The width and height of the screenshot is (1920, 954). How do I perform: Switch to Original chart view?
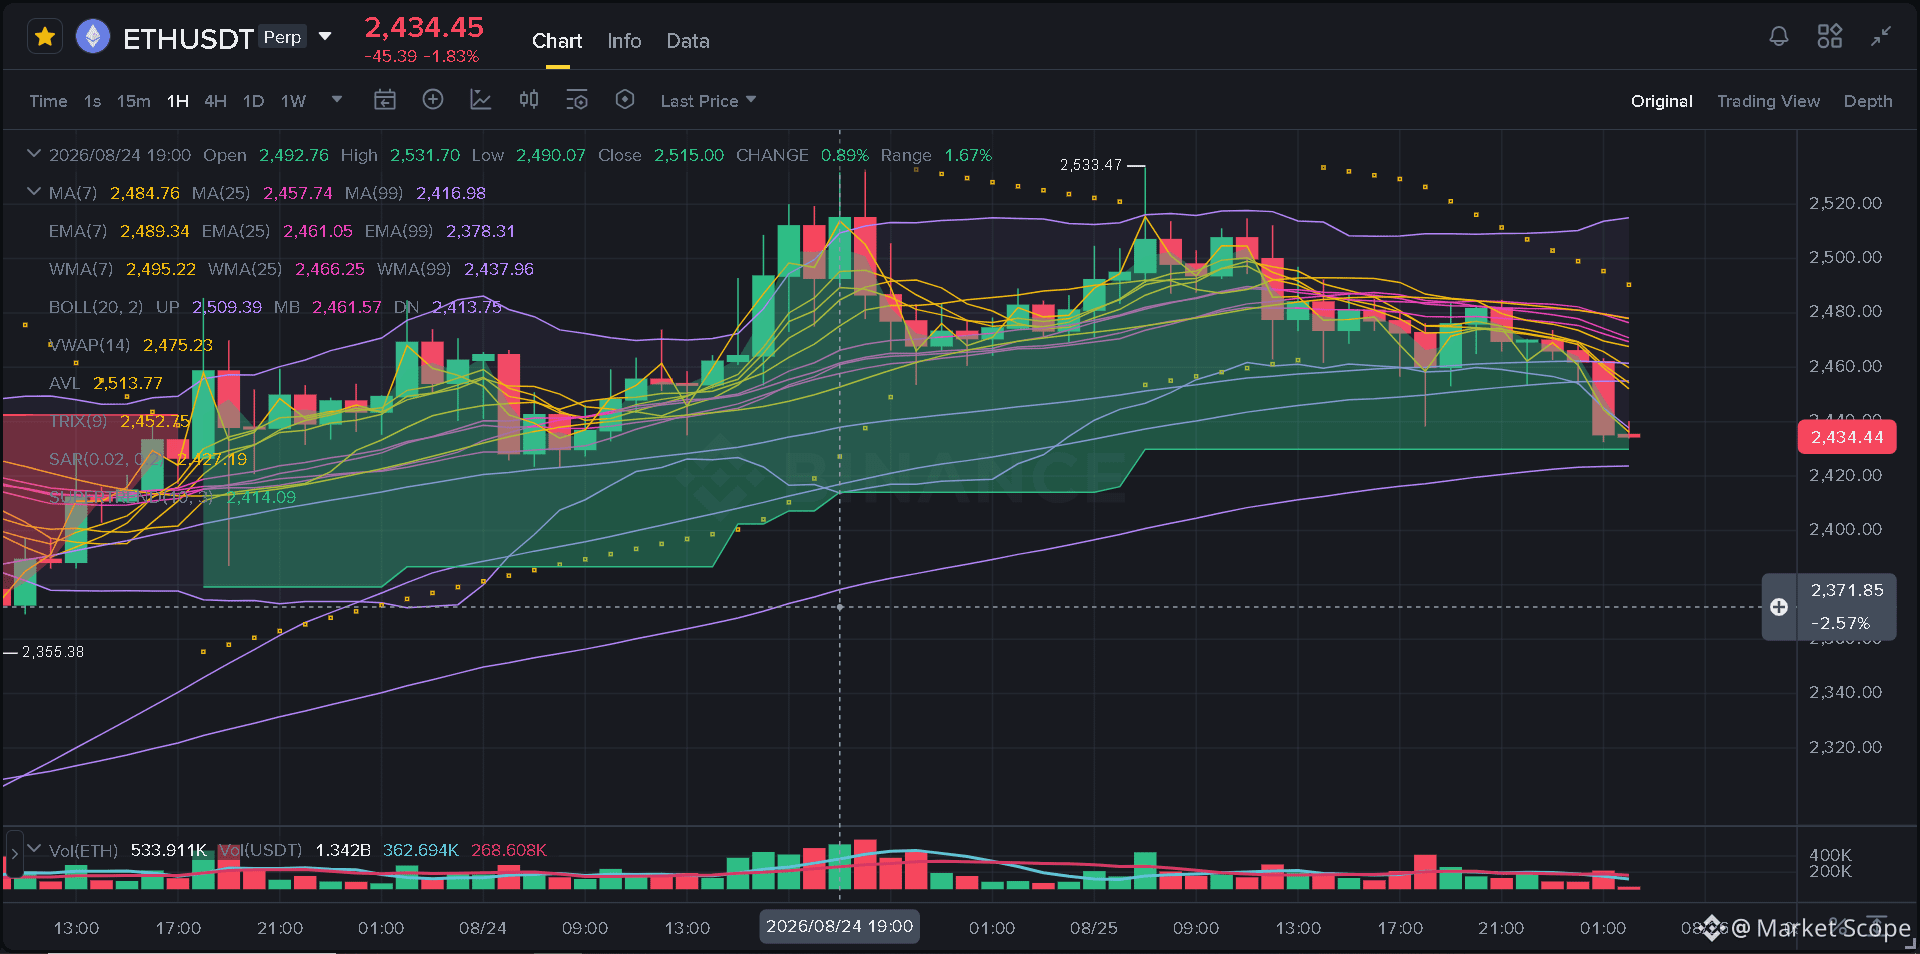coord(1661,101)
